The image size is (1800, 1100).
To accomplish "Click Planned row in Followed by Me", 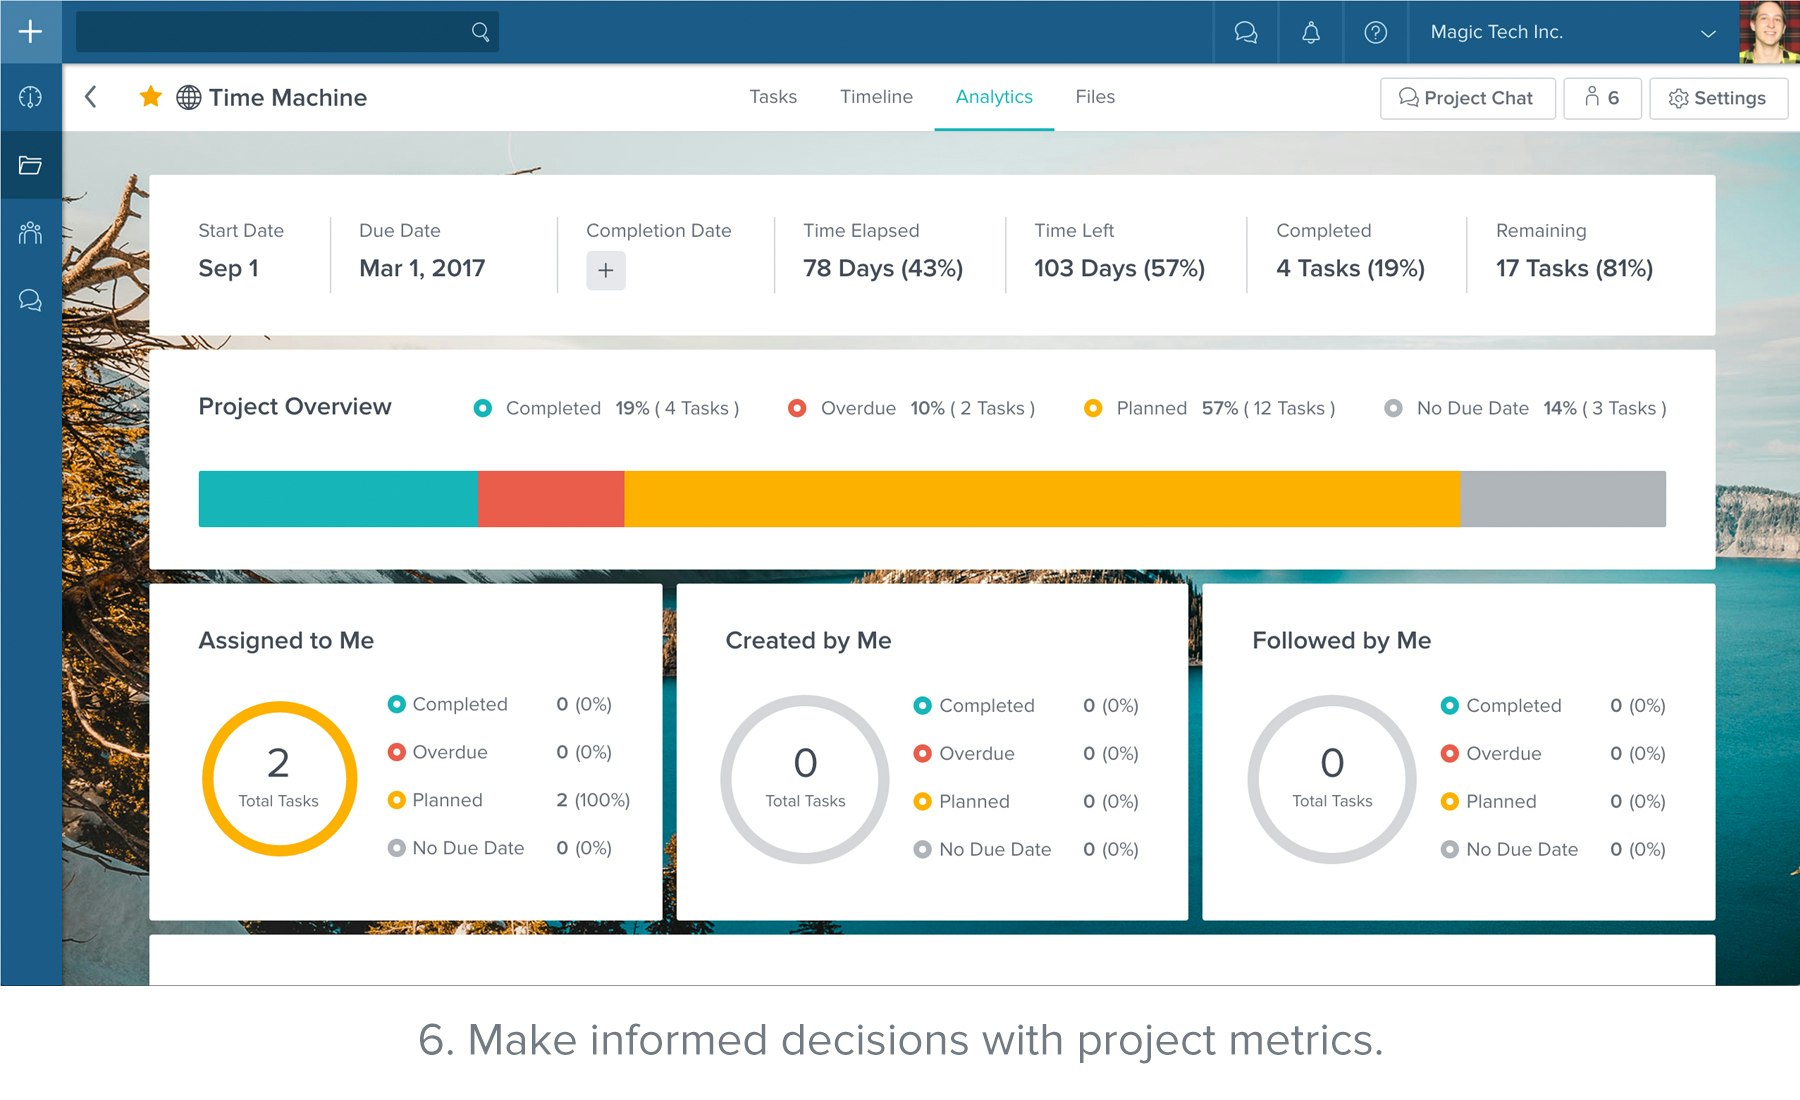I will click(1553, 801).
